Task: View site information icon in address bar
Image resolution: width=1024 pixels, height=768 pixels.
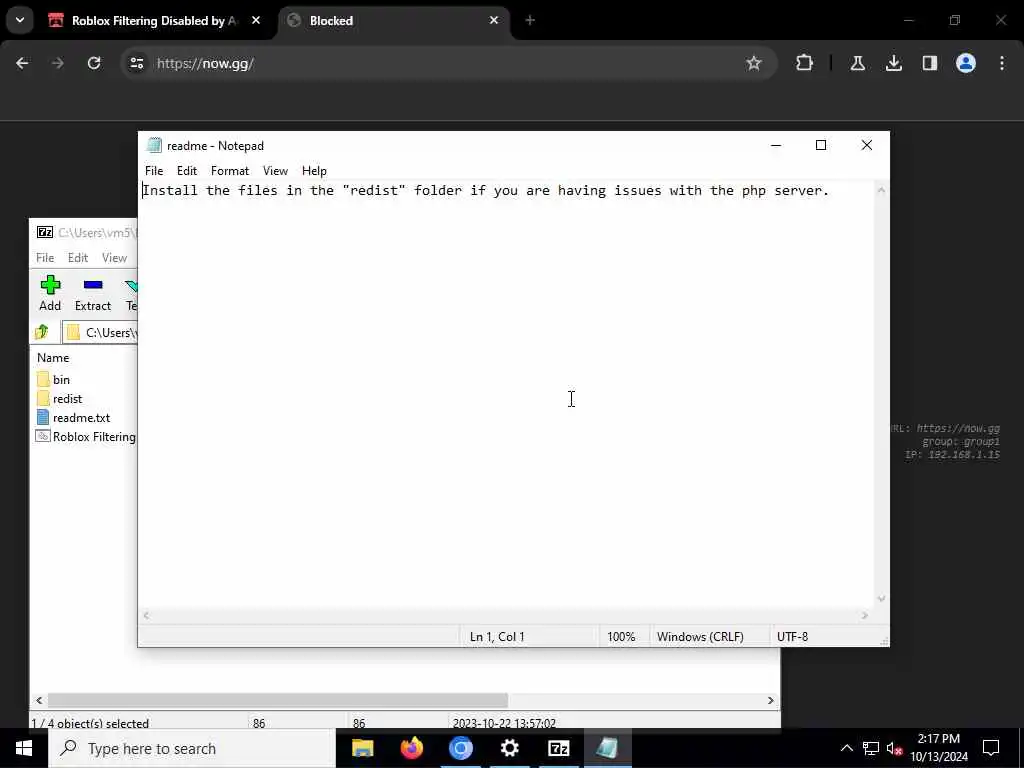Action: pyautogui.click(x=136, y=63)
